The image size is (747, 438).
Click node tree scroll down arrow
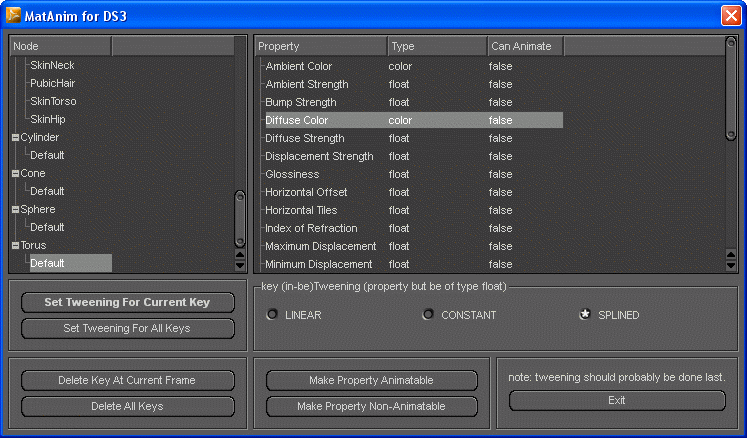click(240, 265)
